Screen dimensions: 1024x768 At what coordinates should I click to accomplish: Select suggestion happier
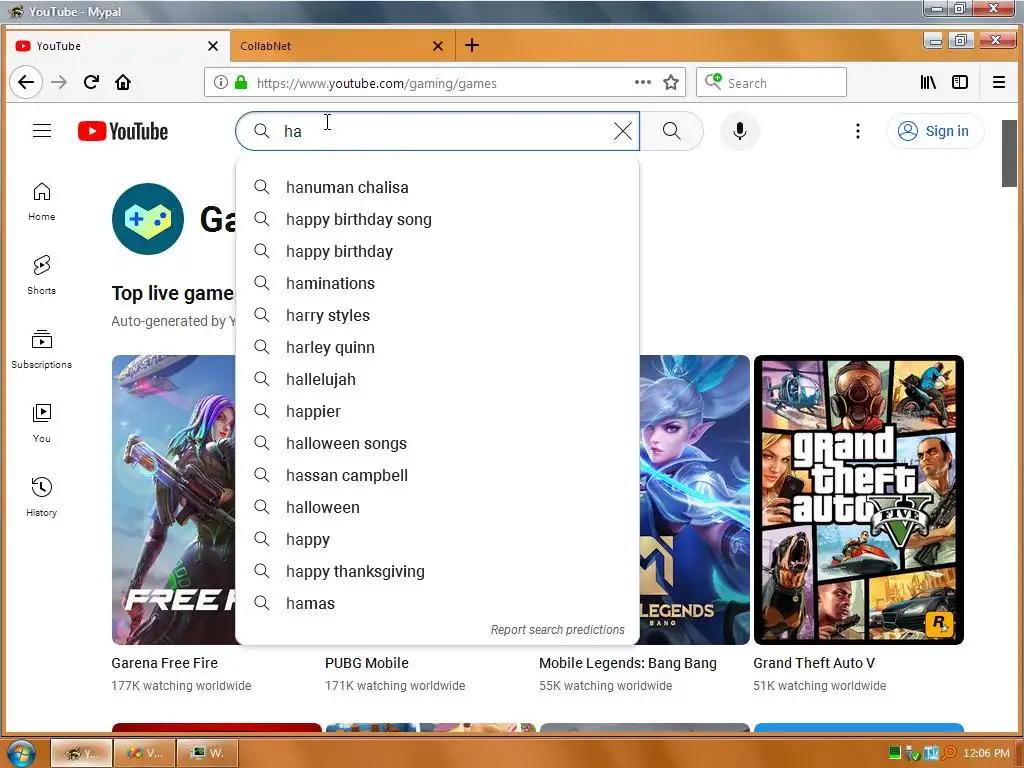click(x=437, y=411)
